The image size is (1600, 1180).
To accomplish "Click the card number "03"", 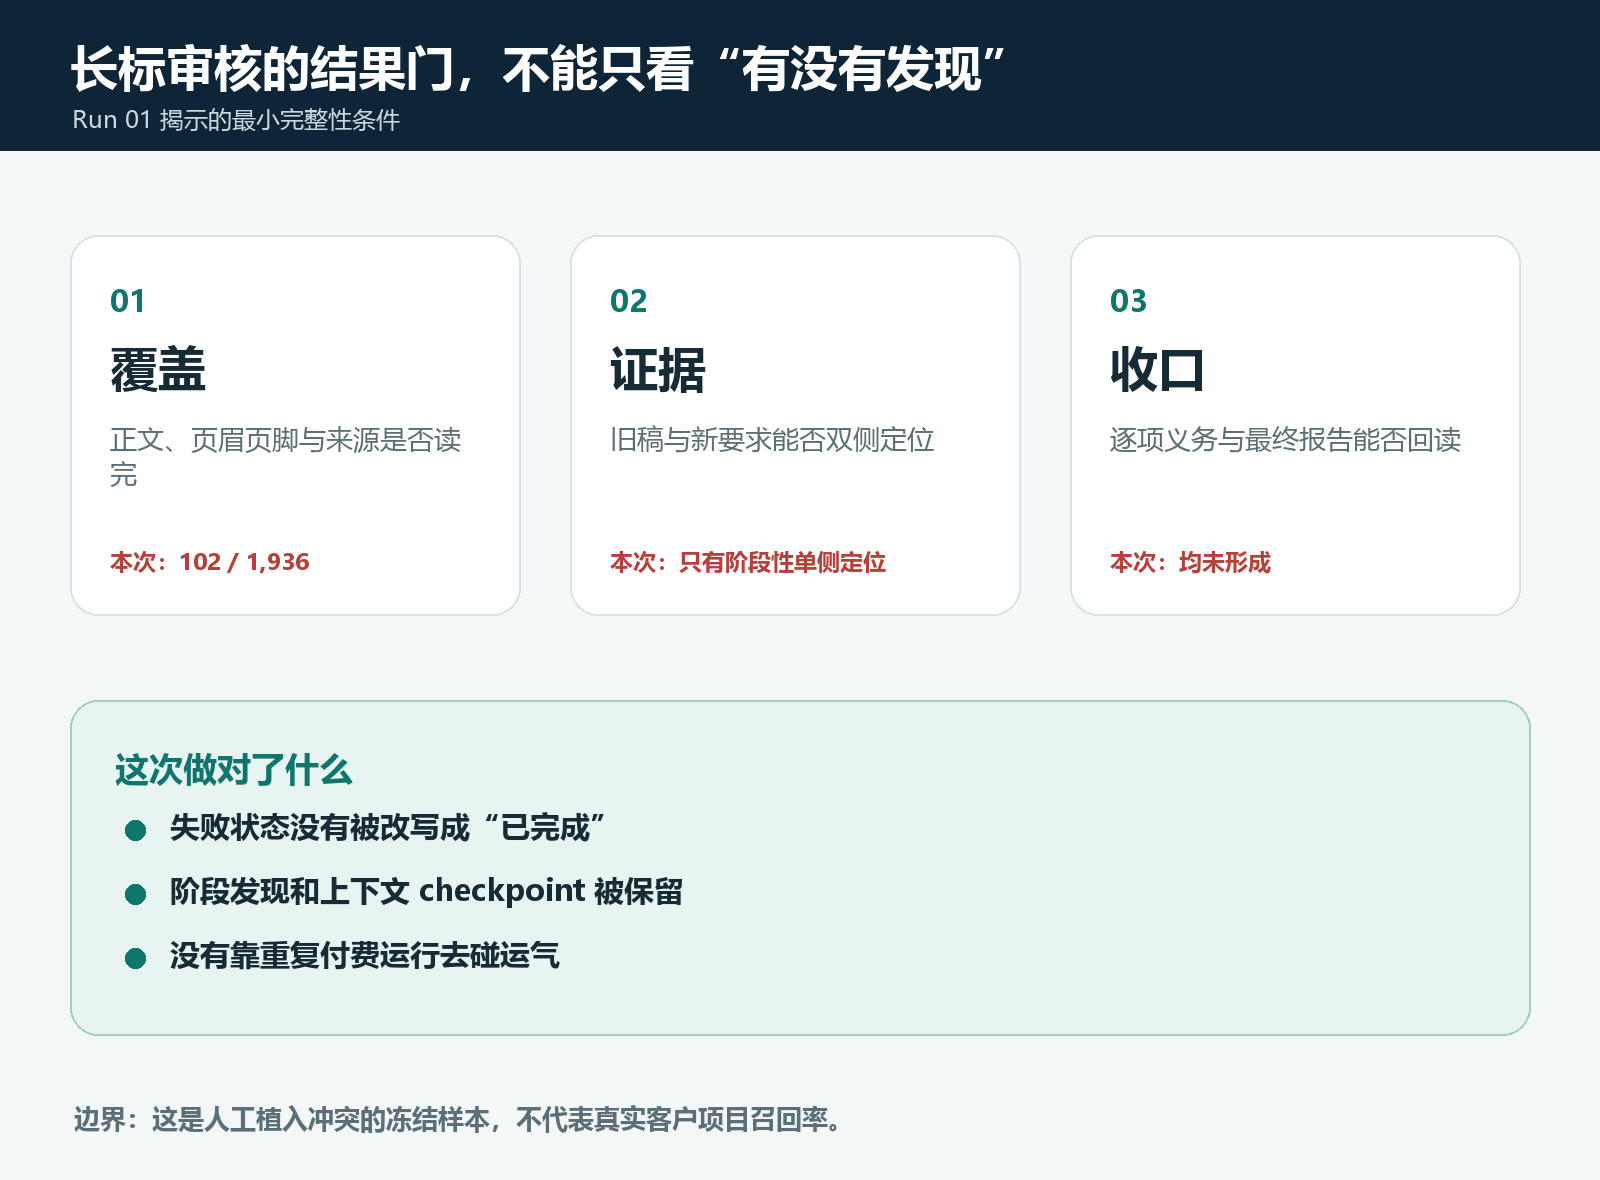I will pyautogui.click(x=1128, y=301).
